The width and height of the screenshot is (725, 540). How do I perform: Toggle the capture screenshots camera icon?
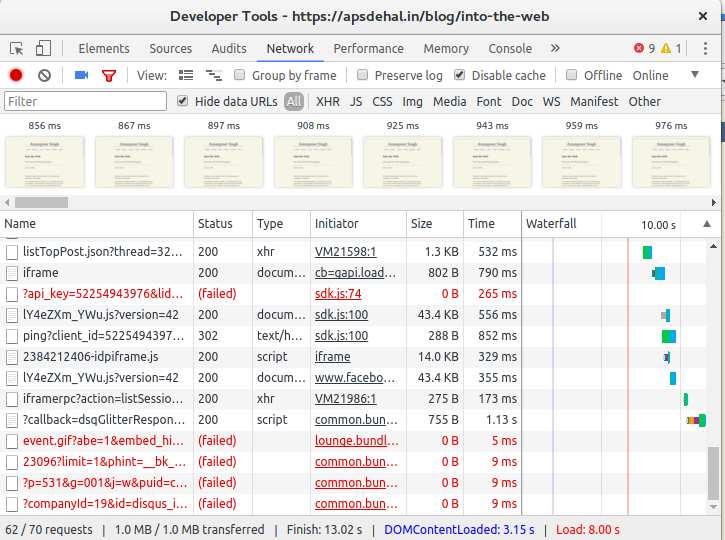tap(81, 75)
